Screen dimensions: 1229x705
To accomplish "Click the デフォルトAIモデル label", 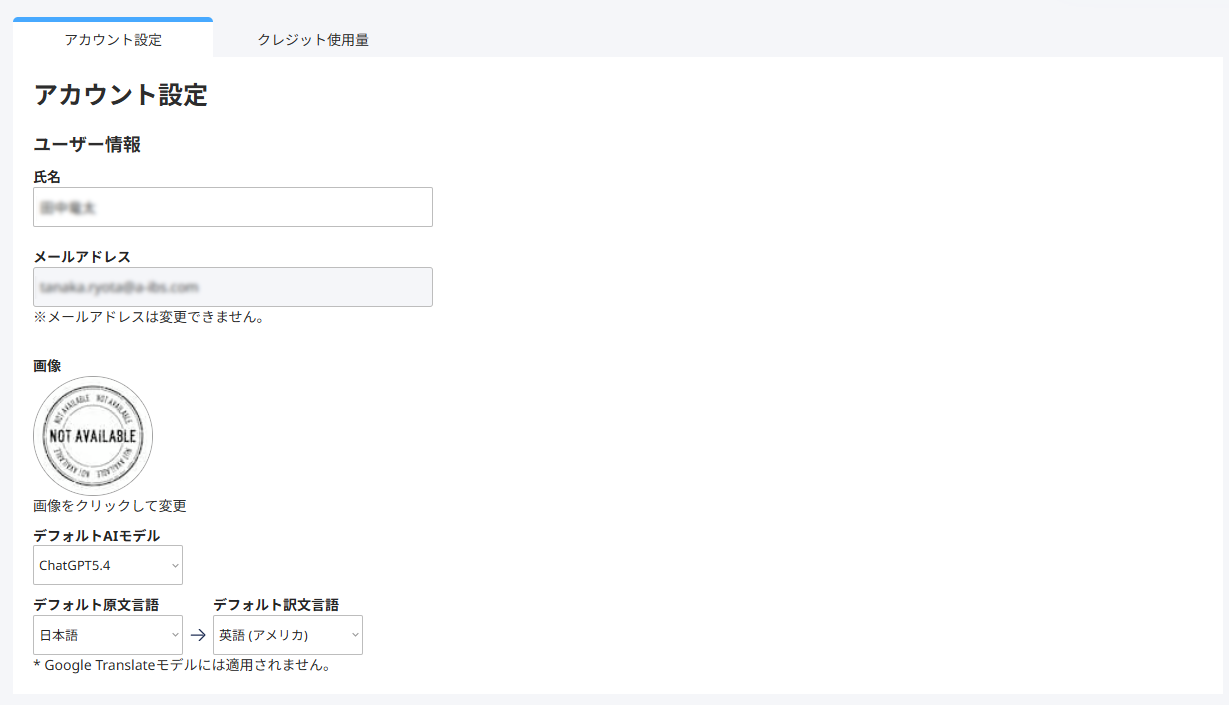I will (x=96, y=536).
